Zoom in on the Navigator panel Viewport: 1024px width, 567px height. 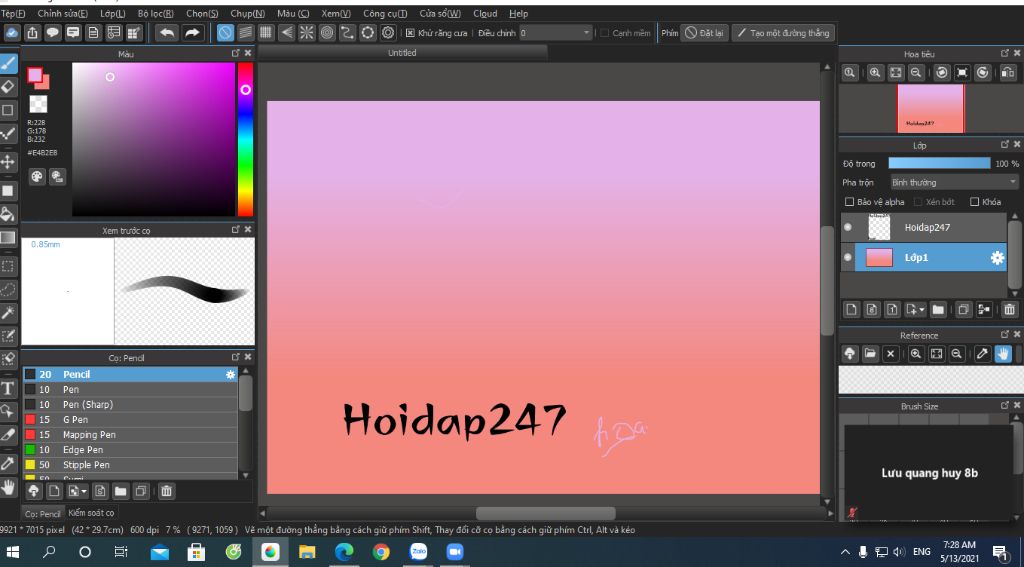tap(876, 73)
